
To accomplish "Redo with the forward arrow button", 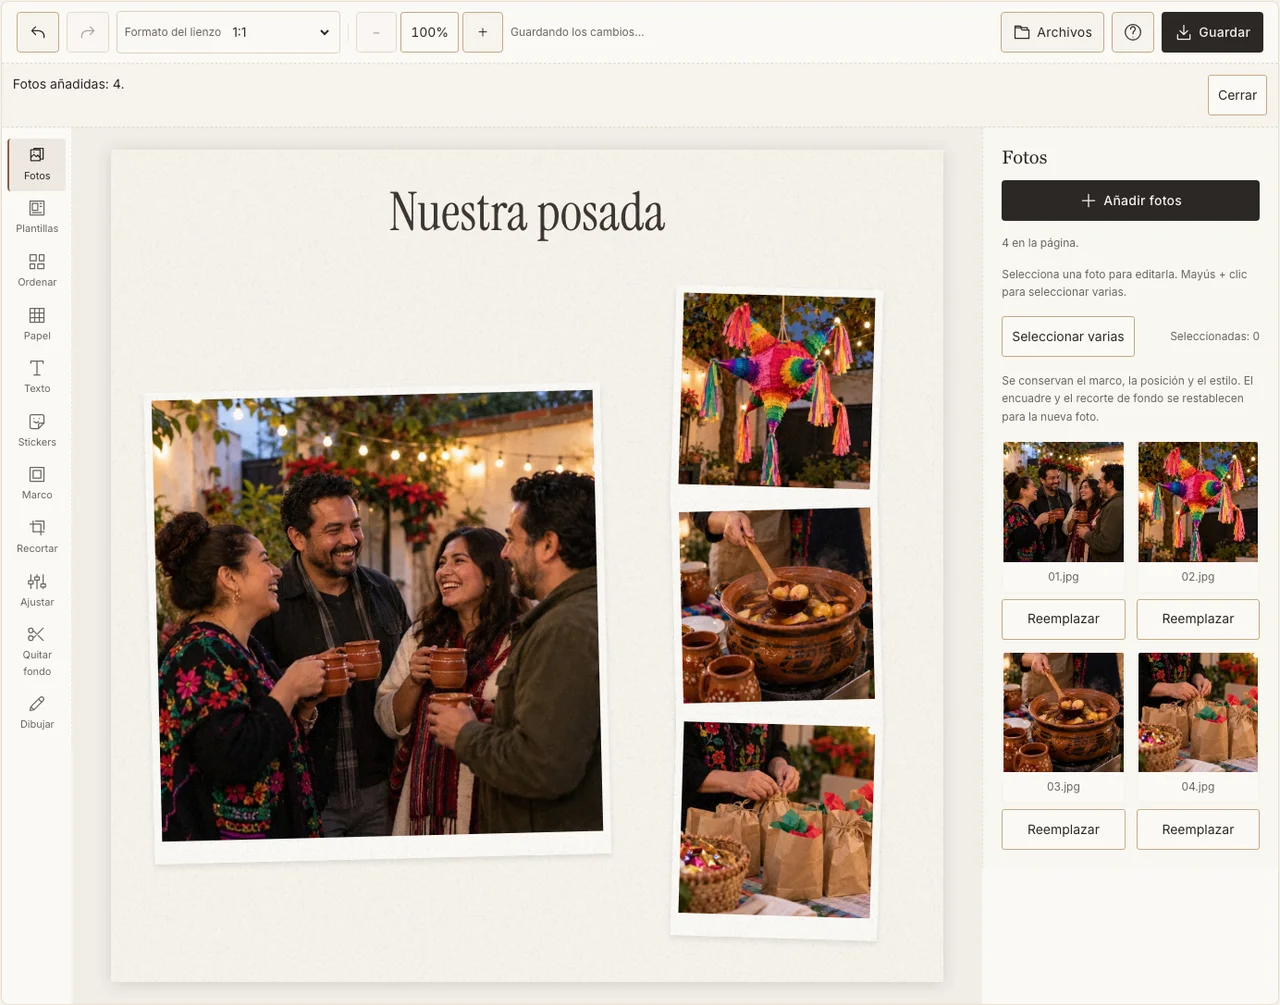I will [x=88, y=32].
